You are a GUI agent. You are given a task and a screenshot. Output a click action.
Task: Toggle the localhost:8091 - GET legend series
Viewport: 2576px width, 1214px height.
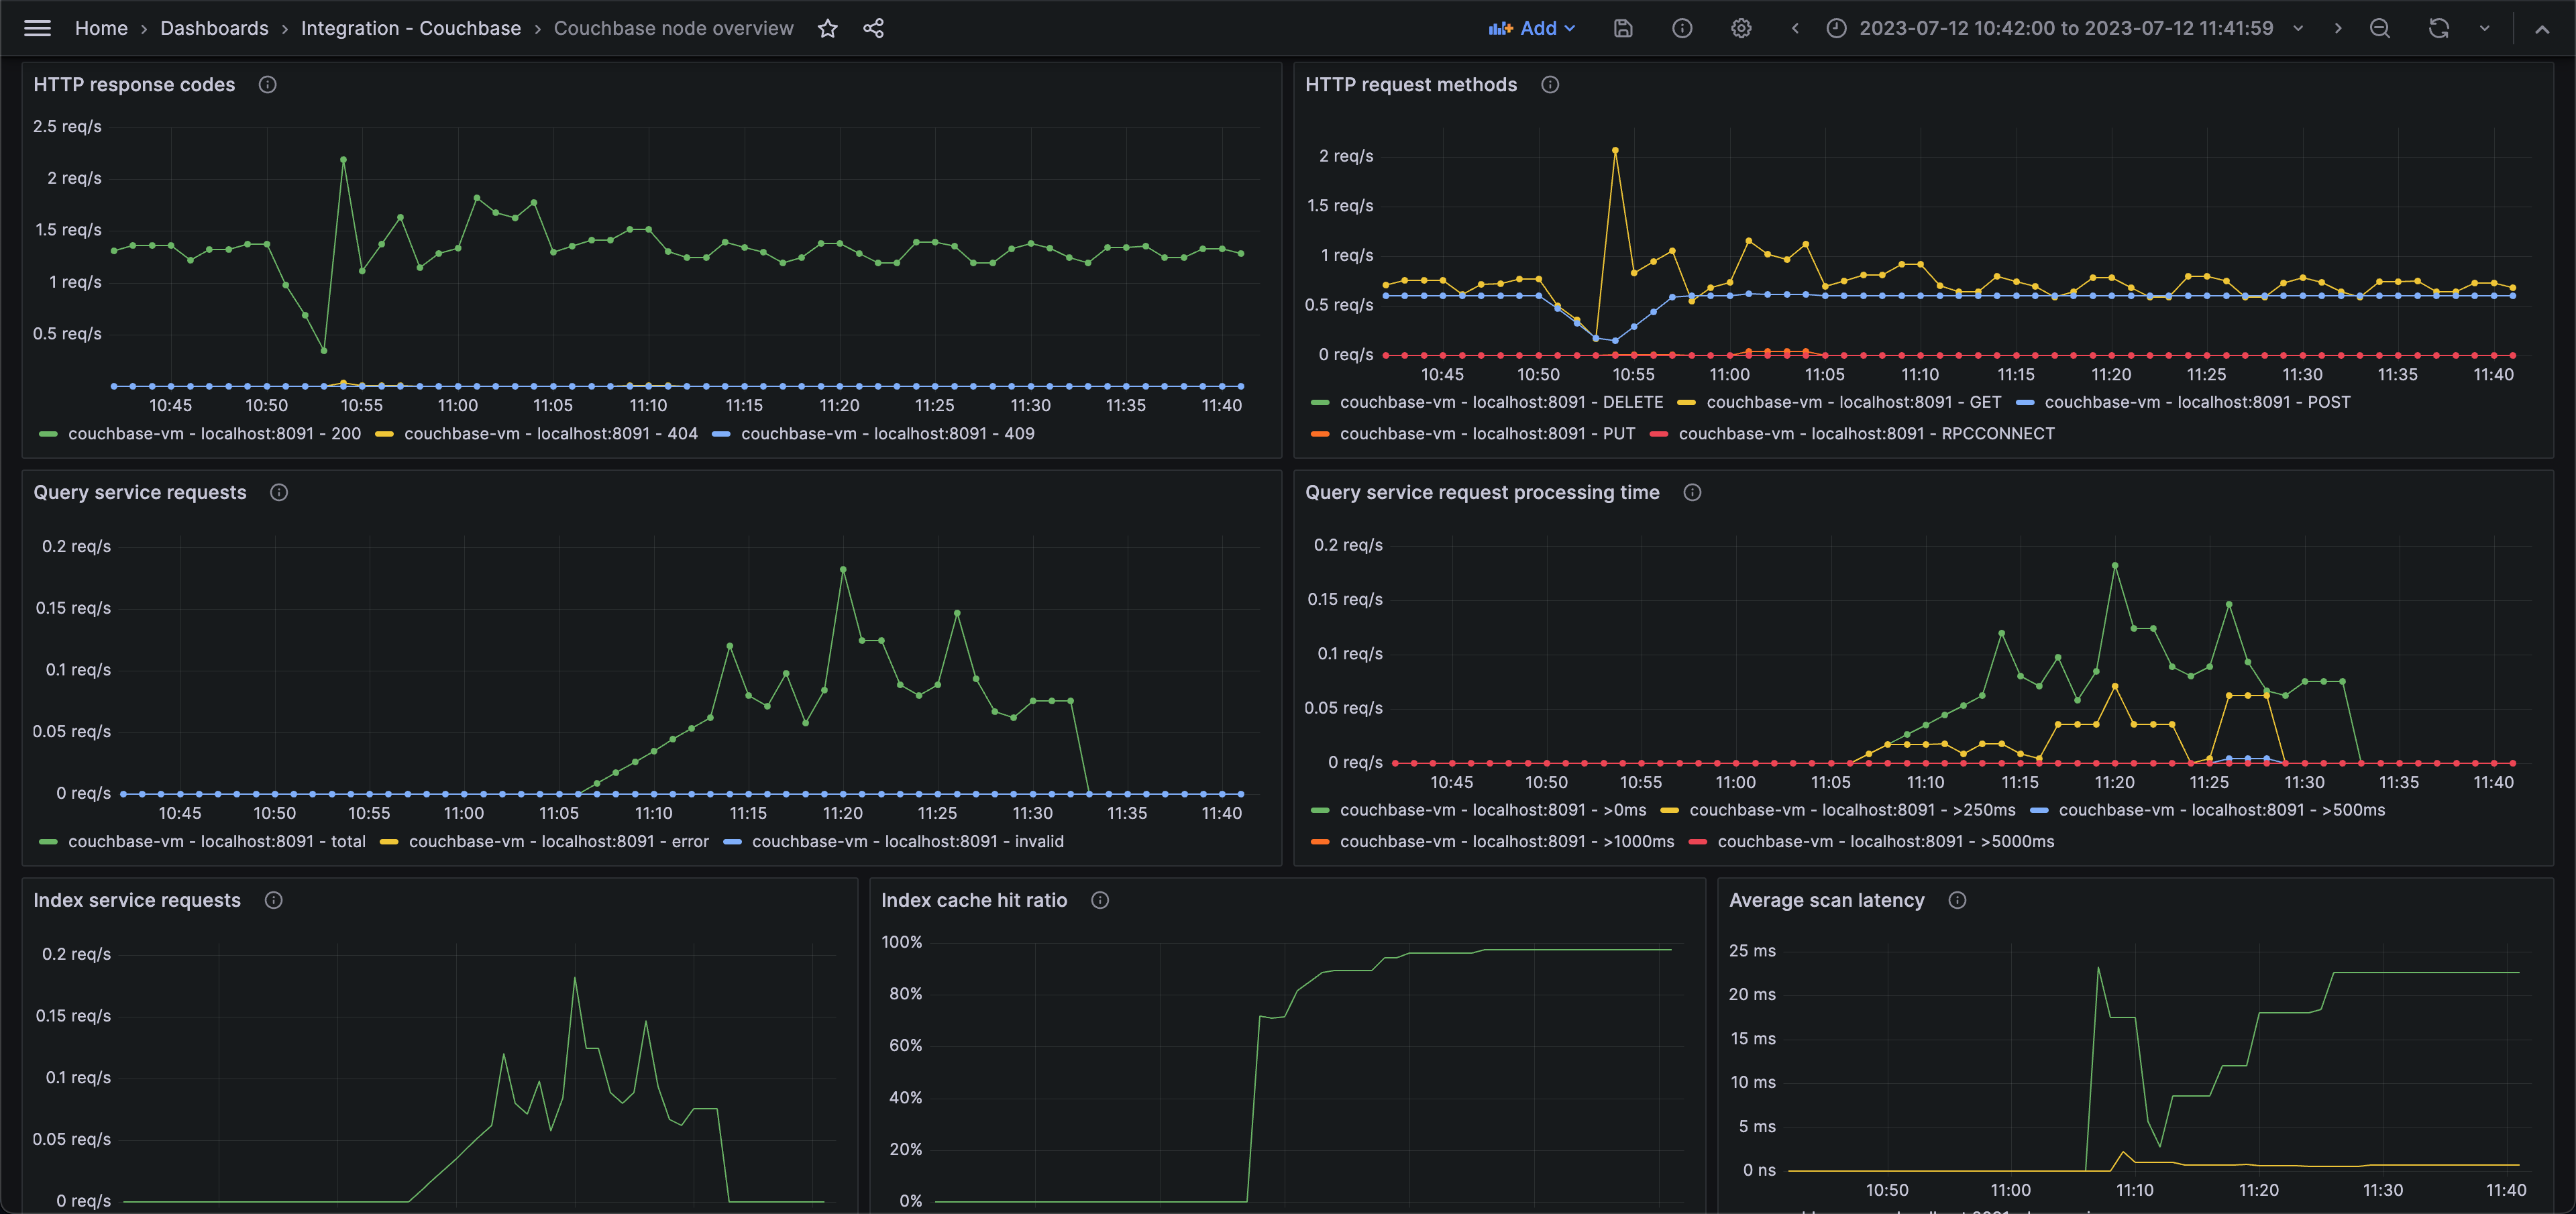(1853, 402)
